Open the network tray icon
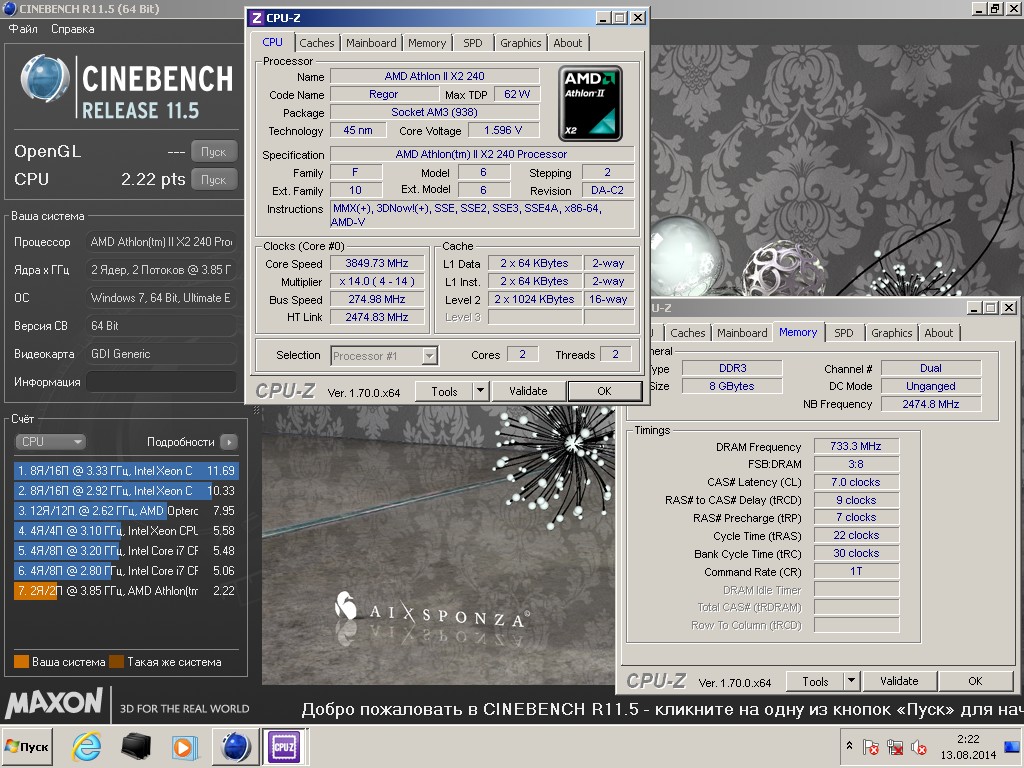The image size is (1024, 768). coord(895,746)
